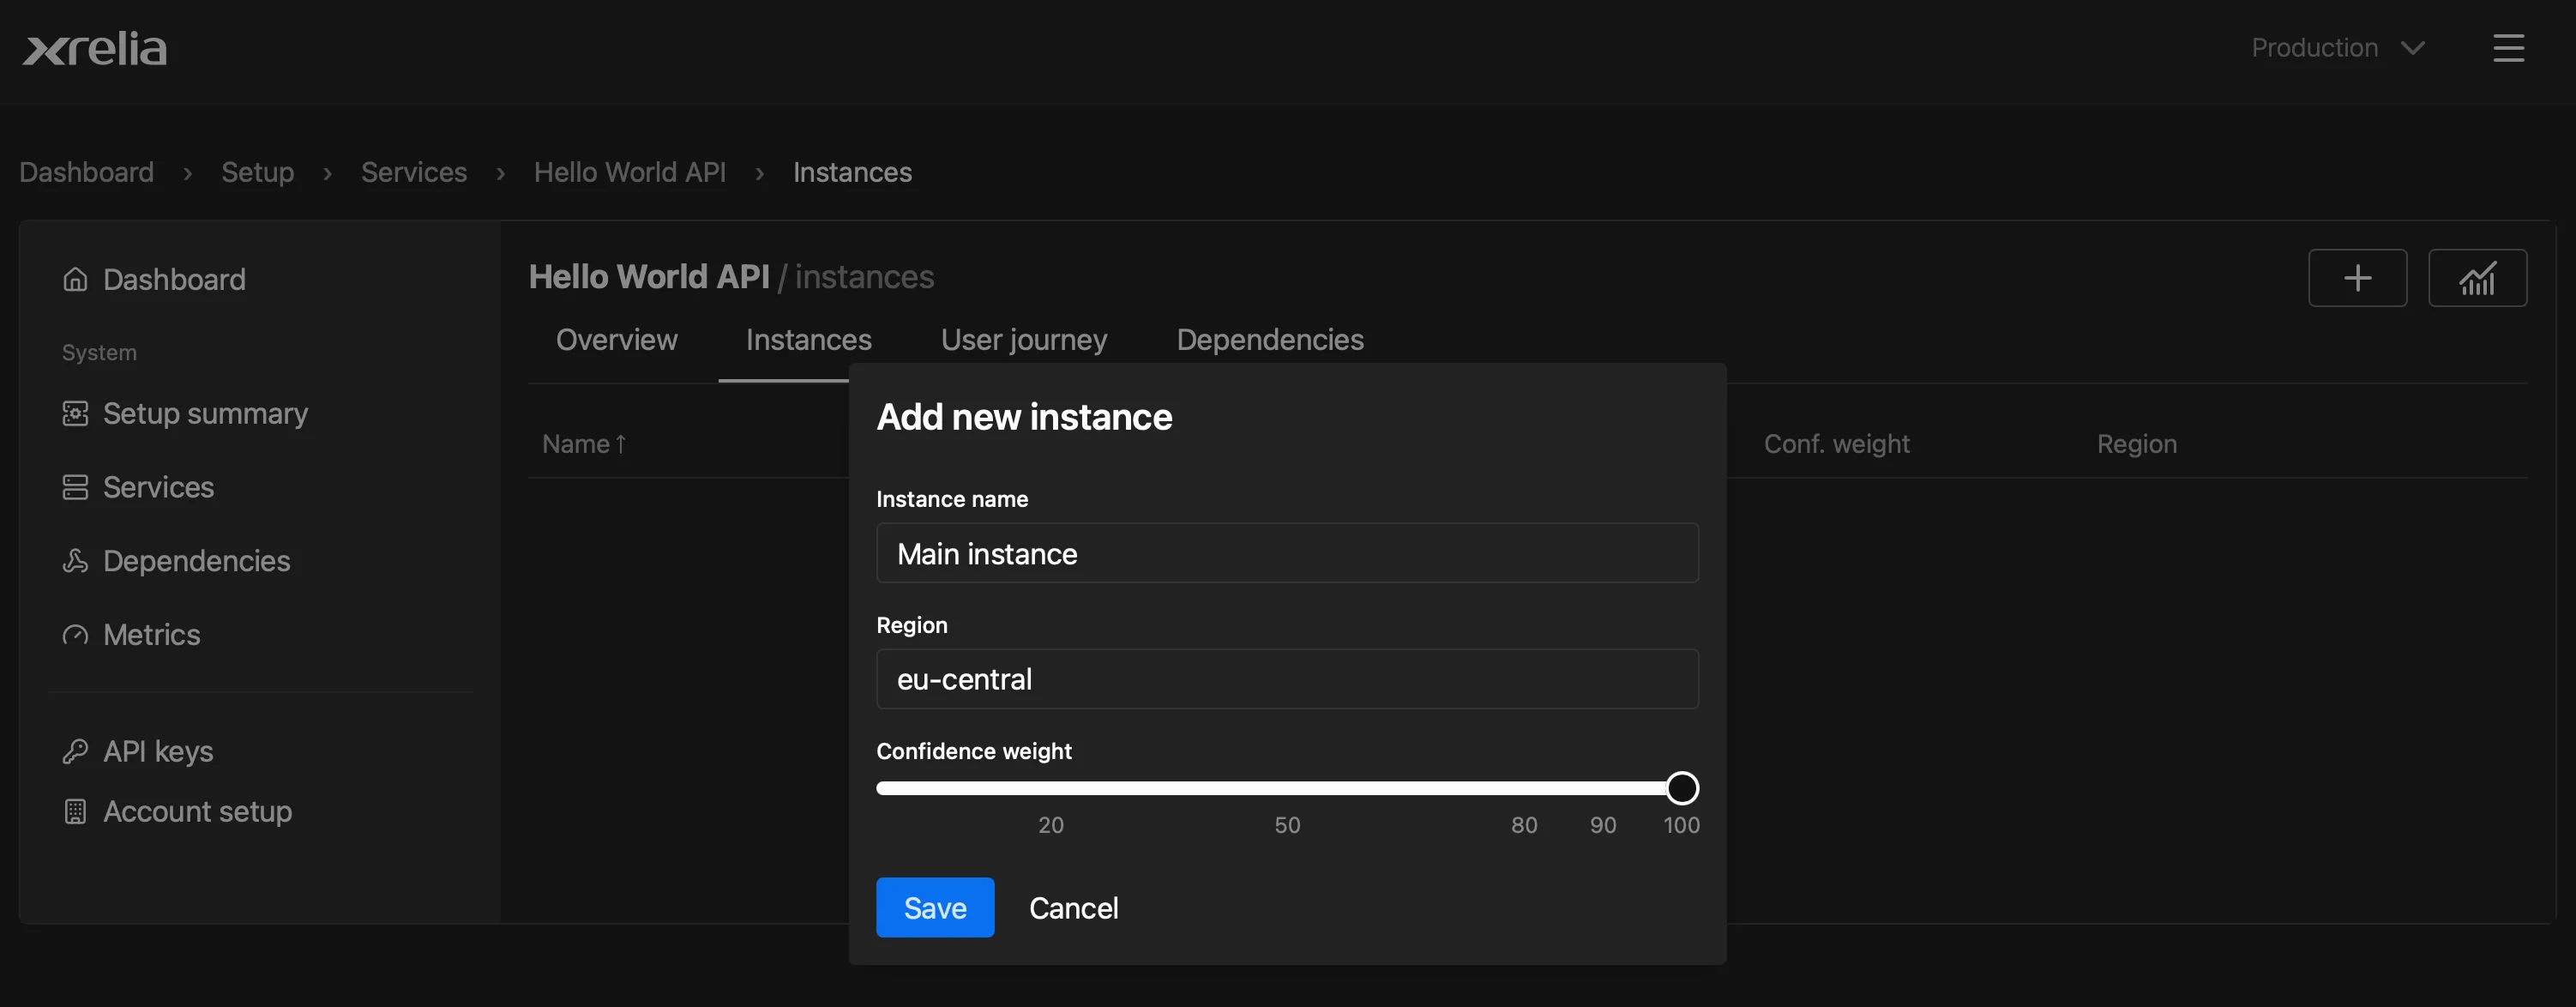Click the Confidence weight slider handle
The image size is (2576, 1007).
coord(1682,788)
